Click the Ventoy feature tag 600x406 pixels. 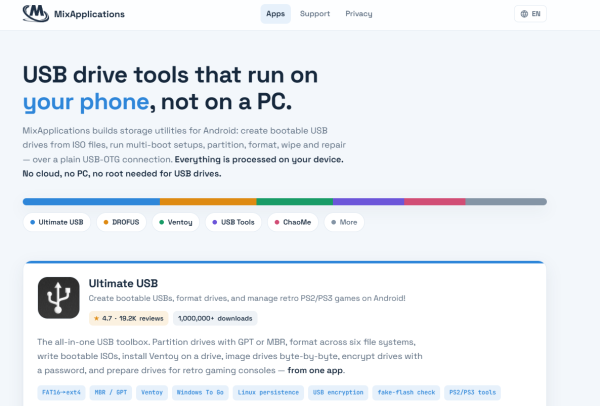point(152,393)
